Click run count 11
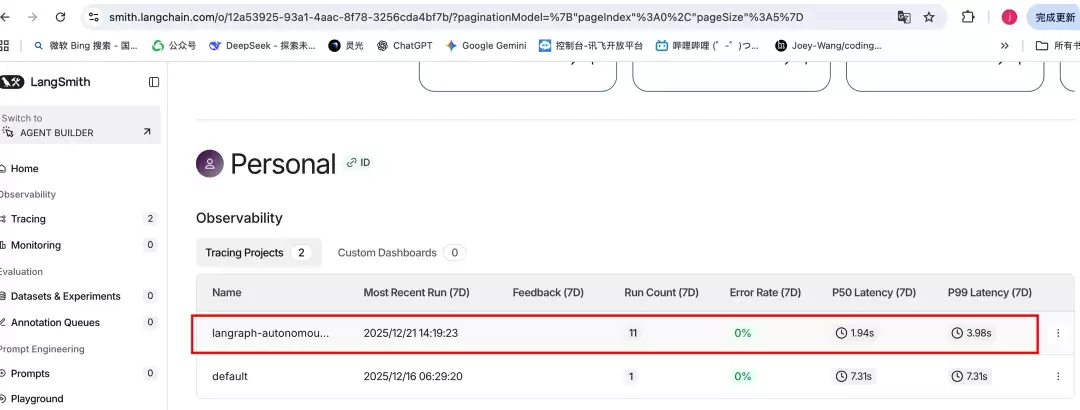 click(x=632, y=333)
